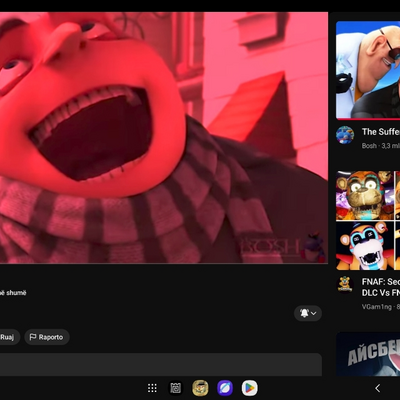The height and width of the screenshot is (400, 400).
Task: Open the app drawer grid icon
Action: pos(152,388)
